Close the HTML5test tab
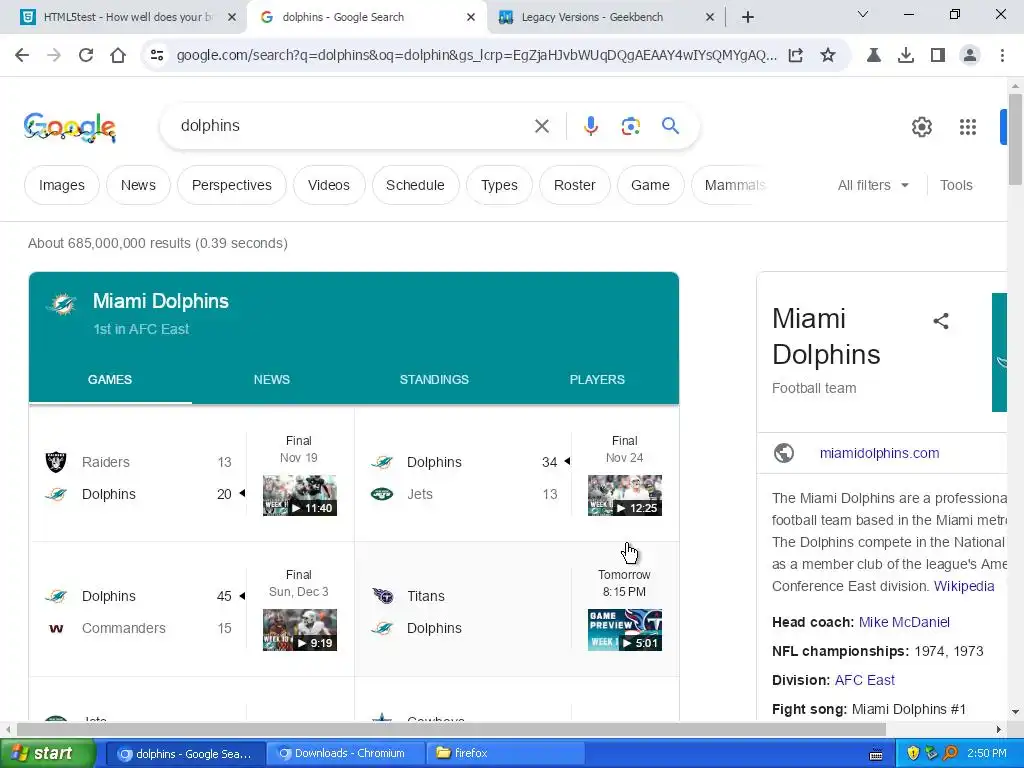Viewport: 1024px width, 768px height. click(x=231, y=18)
